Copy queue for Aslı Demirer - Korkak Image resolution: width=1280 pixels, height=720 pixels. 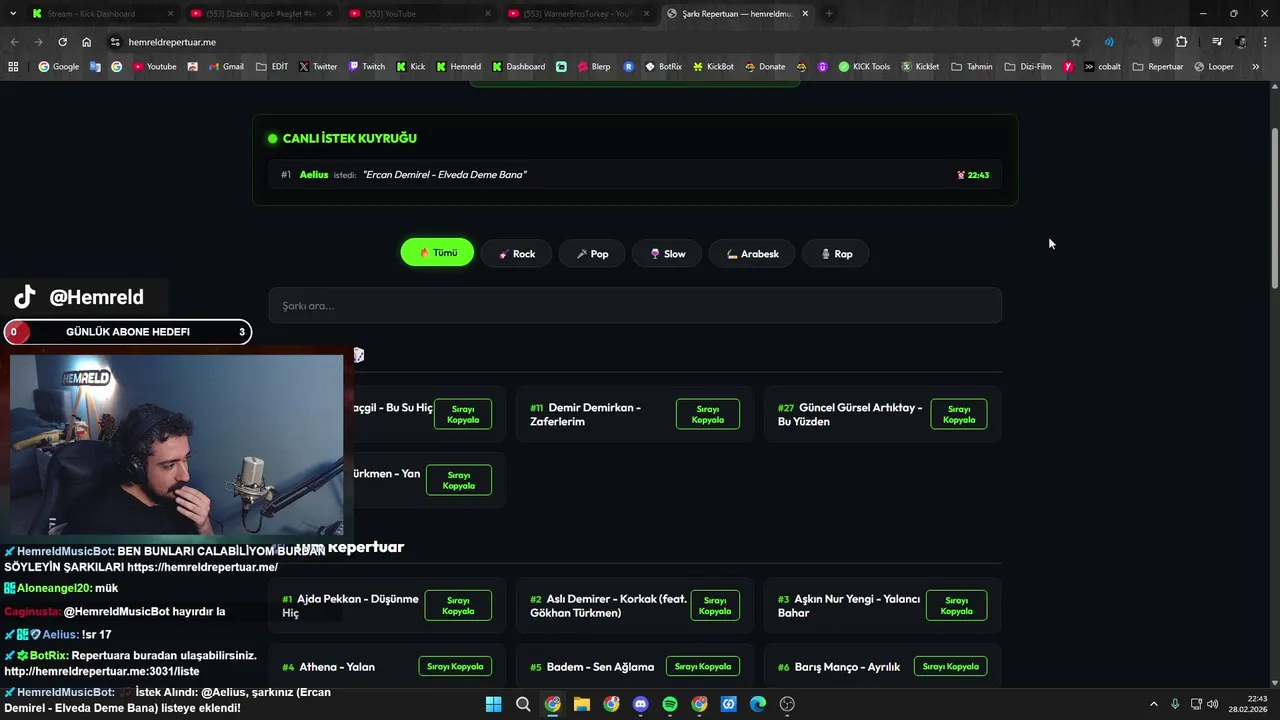tap(715, 605)
